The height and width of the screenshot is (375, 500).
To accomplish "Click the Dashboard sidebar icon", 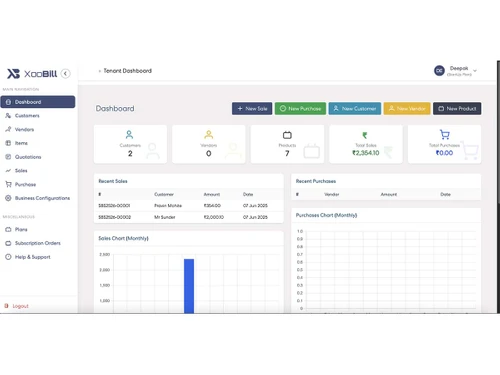I will coord(8,102).
